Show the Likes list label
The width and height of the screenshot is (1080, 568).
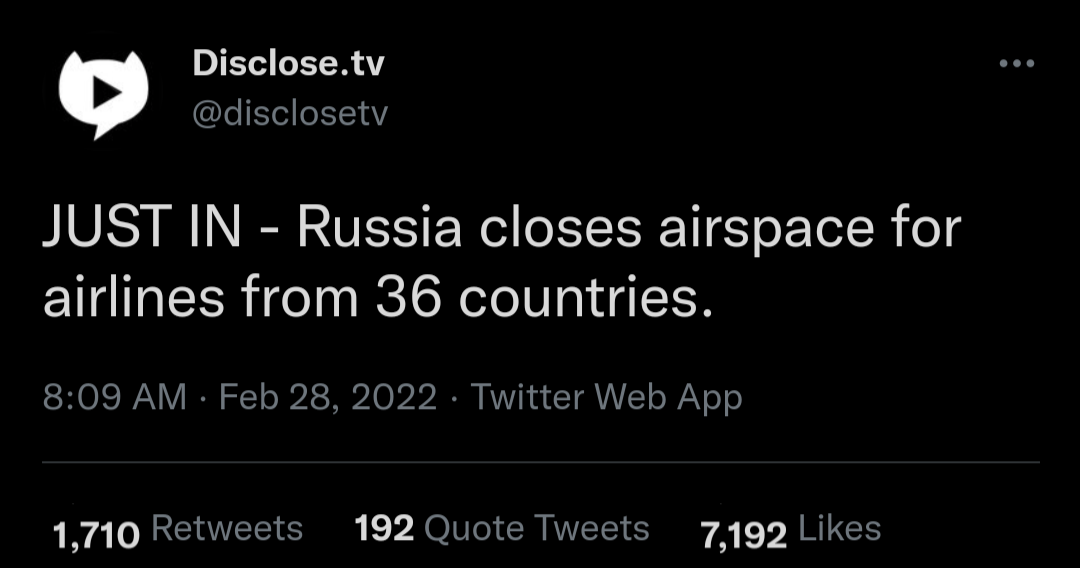(840, 528)
